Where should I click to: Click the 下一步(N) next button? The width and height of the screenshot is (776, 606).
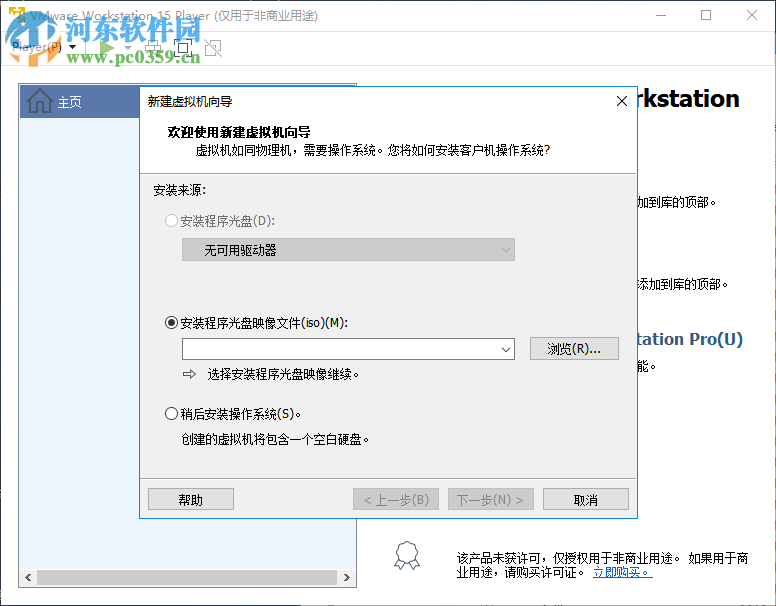point(490,499)
